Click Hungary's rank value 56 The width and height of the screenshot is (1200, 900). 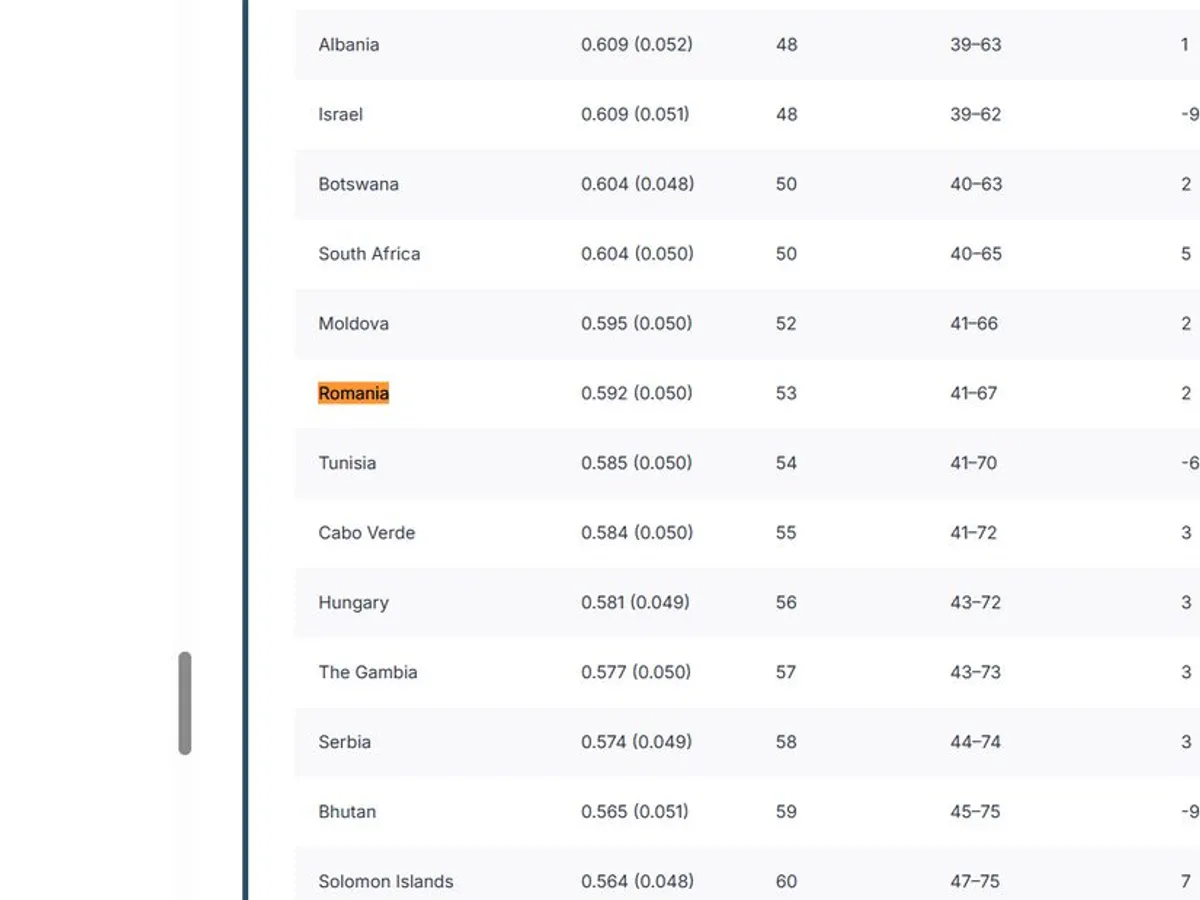click(786, 603)
